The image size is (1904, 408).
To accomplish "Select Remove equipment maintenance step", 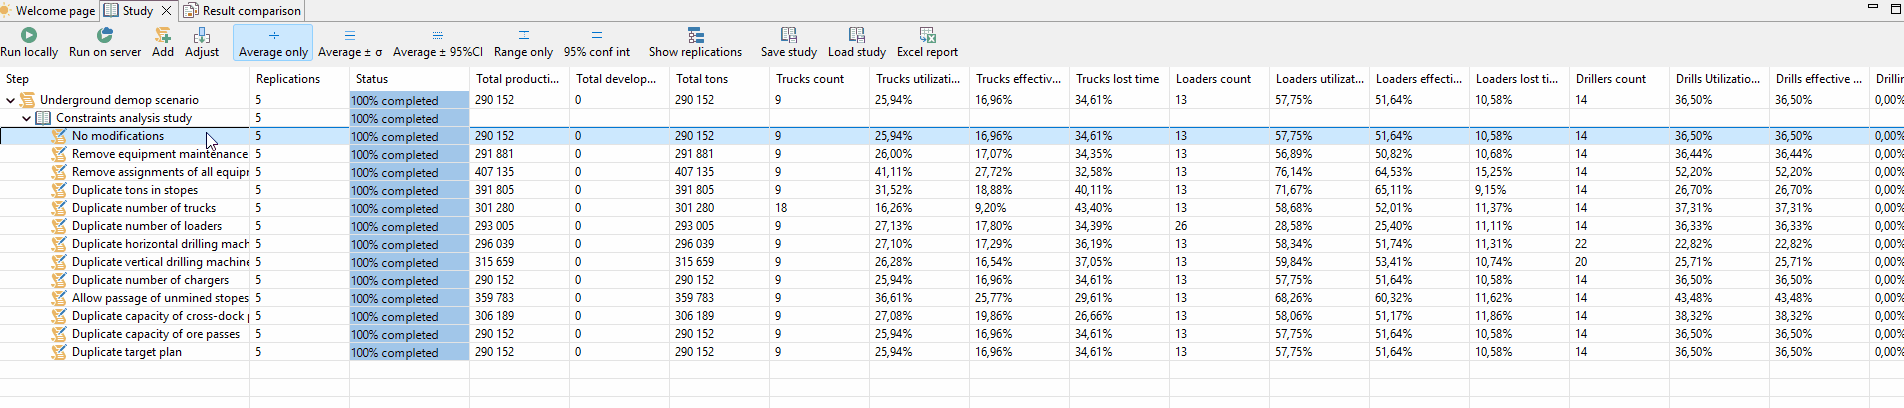I will (x=160, y=154).
